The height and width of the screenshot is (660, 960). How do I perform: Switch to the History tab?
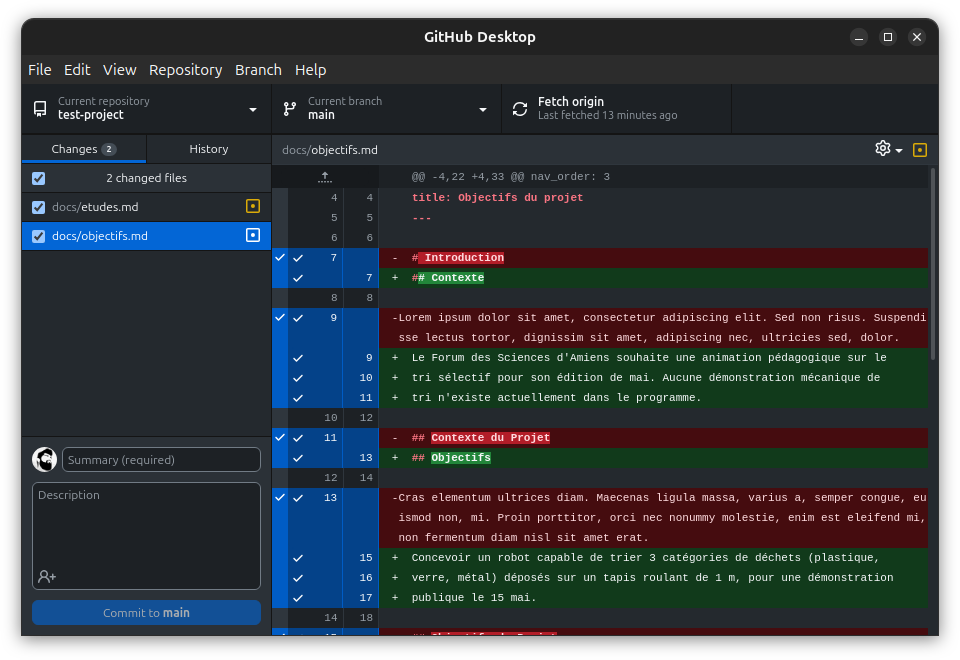click(209, 149)
